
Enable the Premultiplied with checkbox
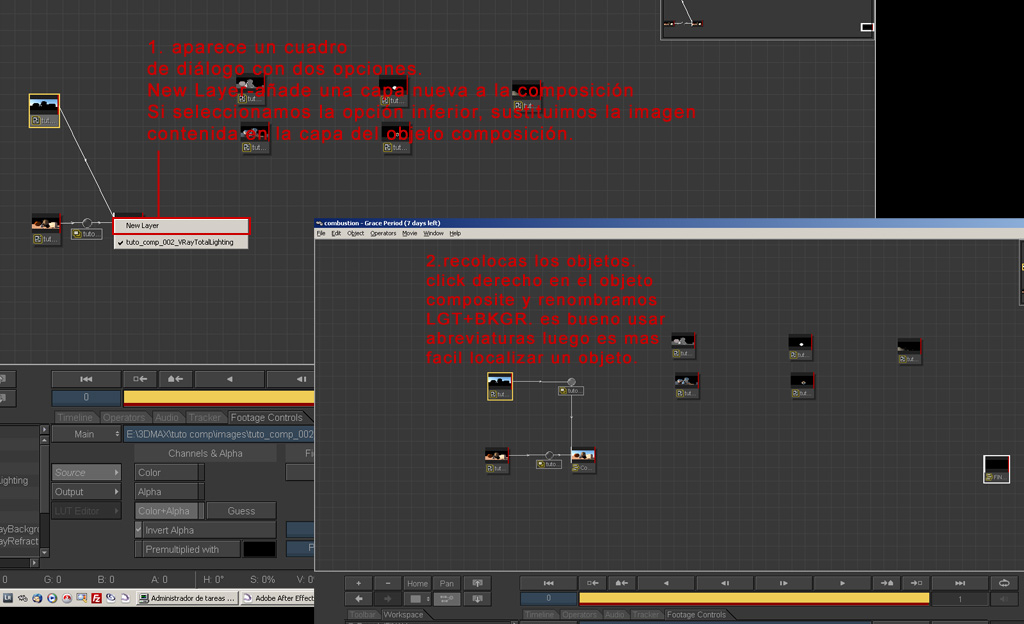tap(138, 550)
